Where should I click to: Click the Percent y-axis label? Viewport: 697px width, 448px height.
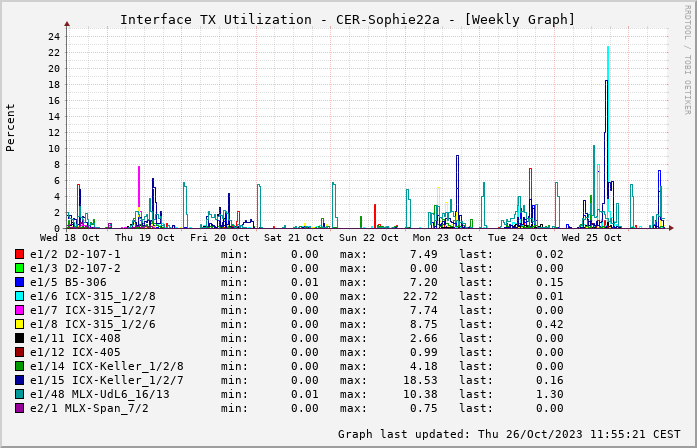tap(11, 127)
